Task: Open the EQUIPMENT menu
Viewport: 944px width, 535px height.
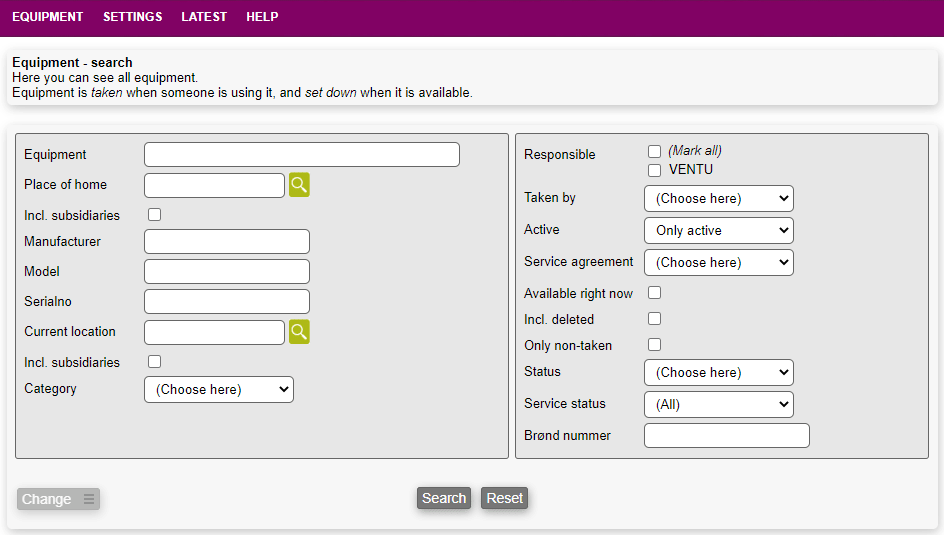Action: click(x=48, y=17)
